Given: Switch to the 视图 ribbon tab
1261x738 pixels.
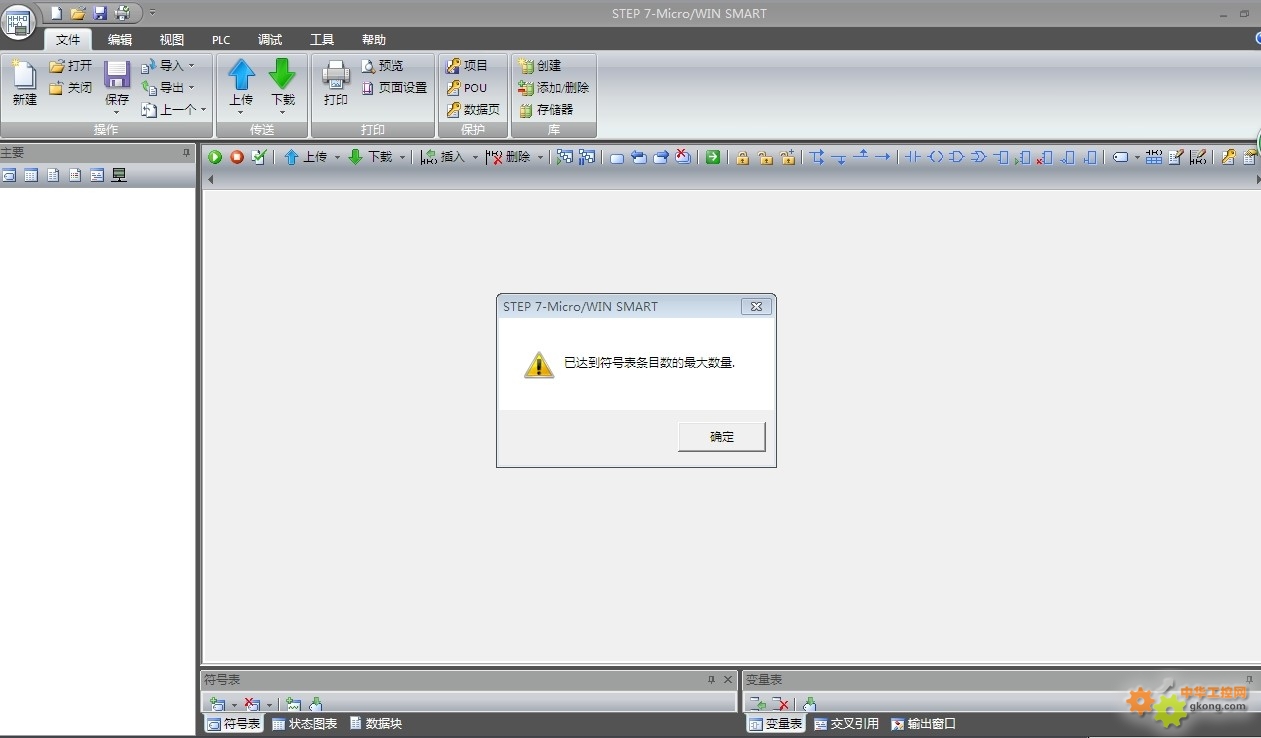Looking at the screenshot, I should click(172, 40).
